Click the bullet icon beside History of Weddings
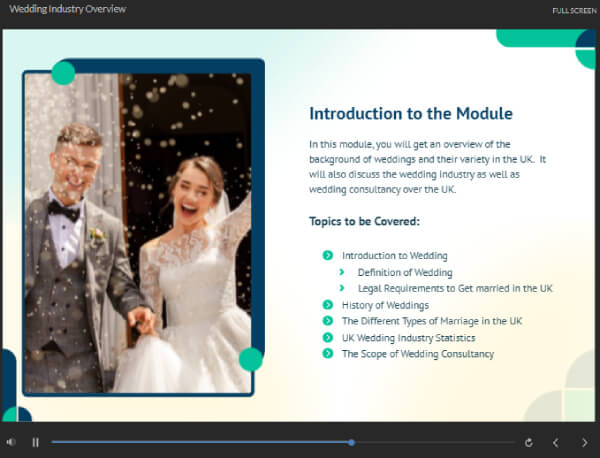This screenshot has width=600, height=458. click(x=328, y=305)
